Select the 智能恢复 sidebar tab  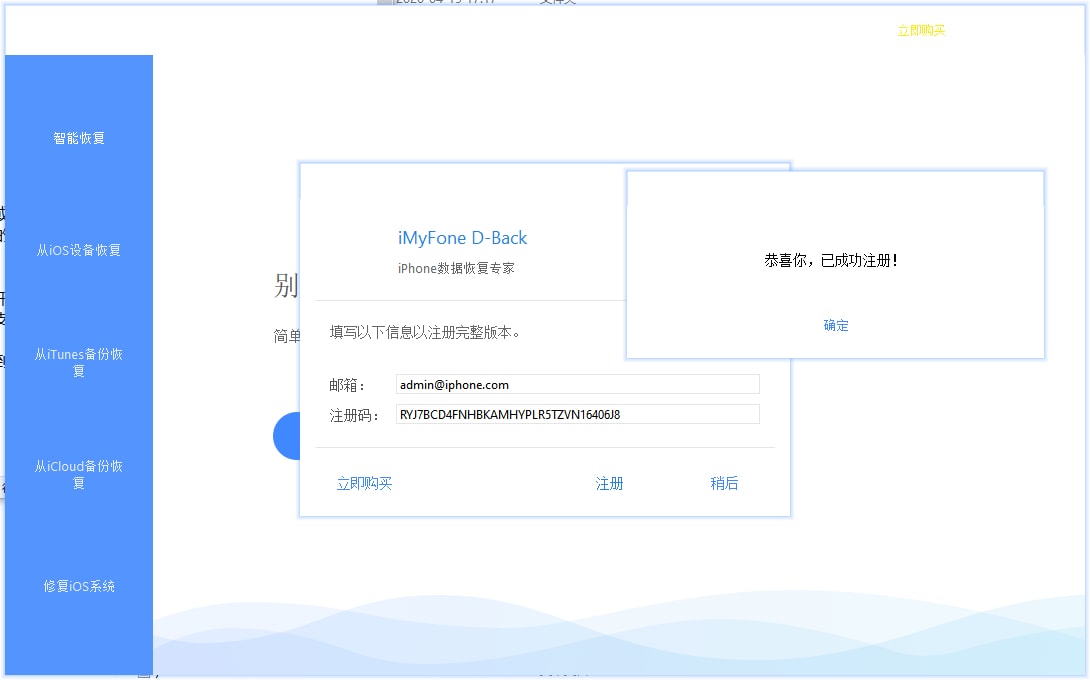(79, 138)
